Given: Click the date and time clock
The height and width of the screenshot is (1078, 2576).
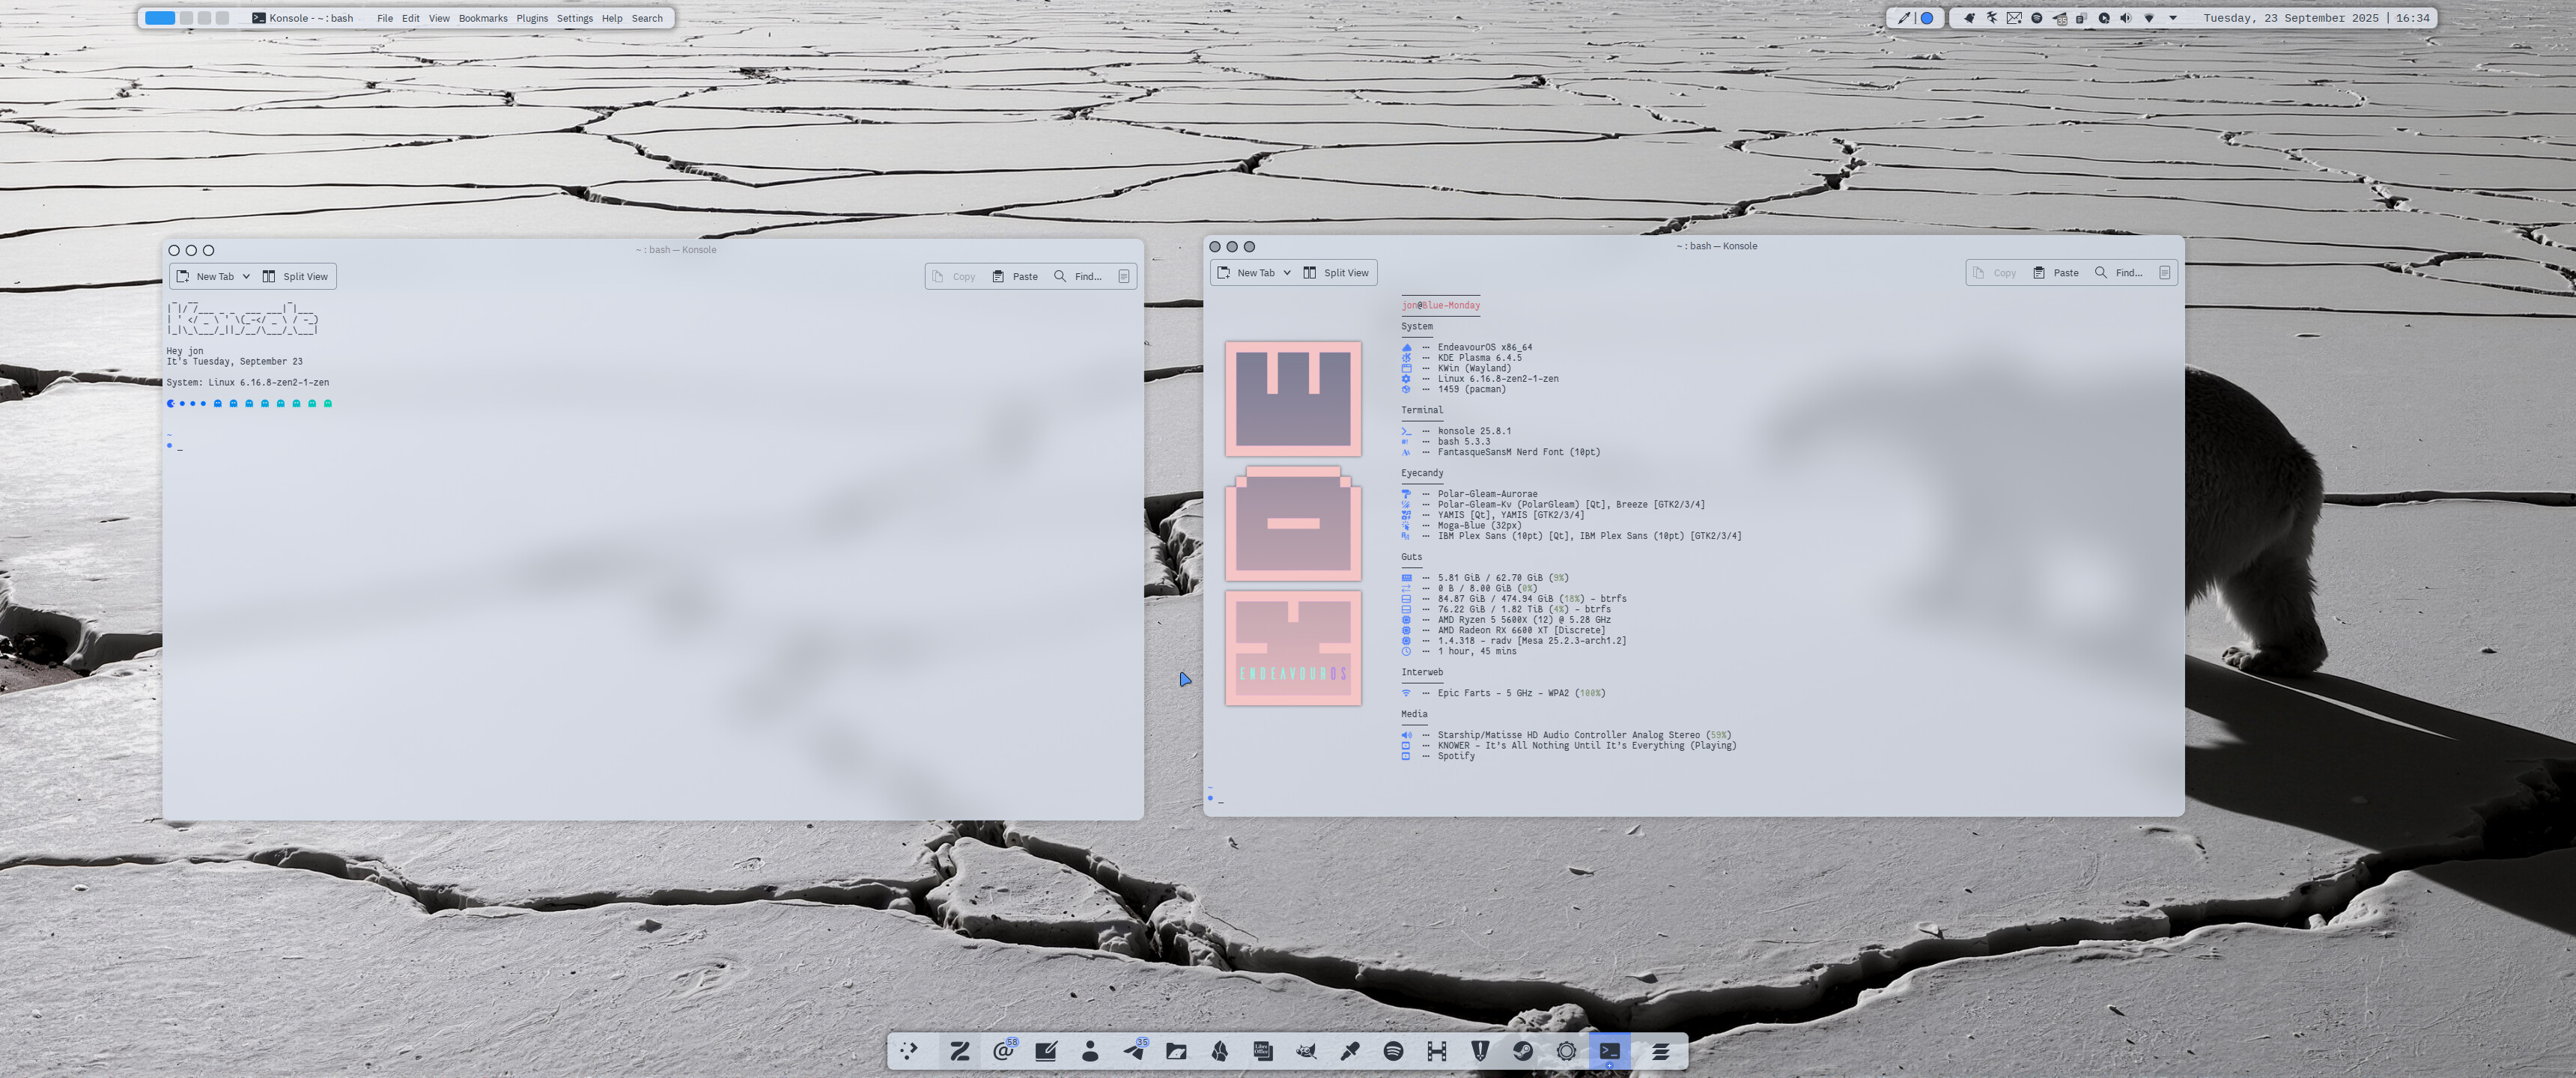Looking at the screenshot, I should [x=2316, y=18].
